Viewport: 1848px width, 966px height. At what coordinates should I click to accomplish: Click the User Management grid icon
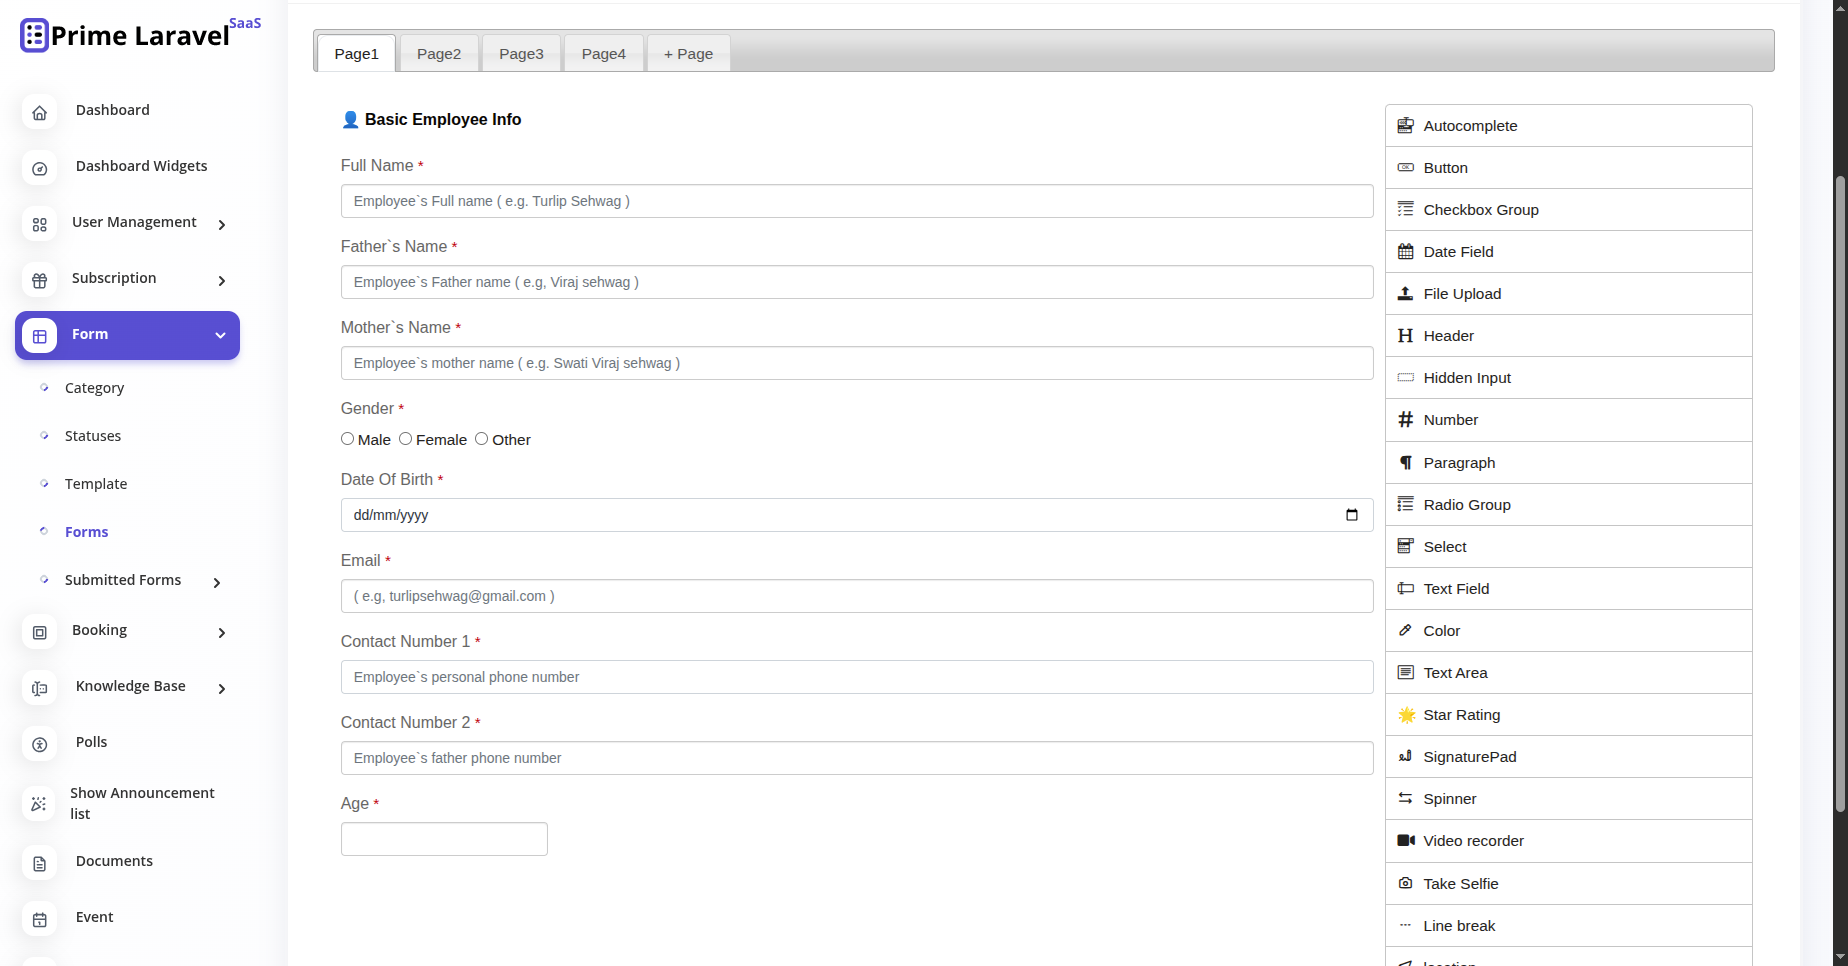point(39,225)
